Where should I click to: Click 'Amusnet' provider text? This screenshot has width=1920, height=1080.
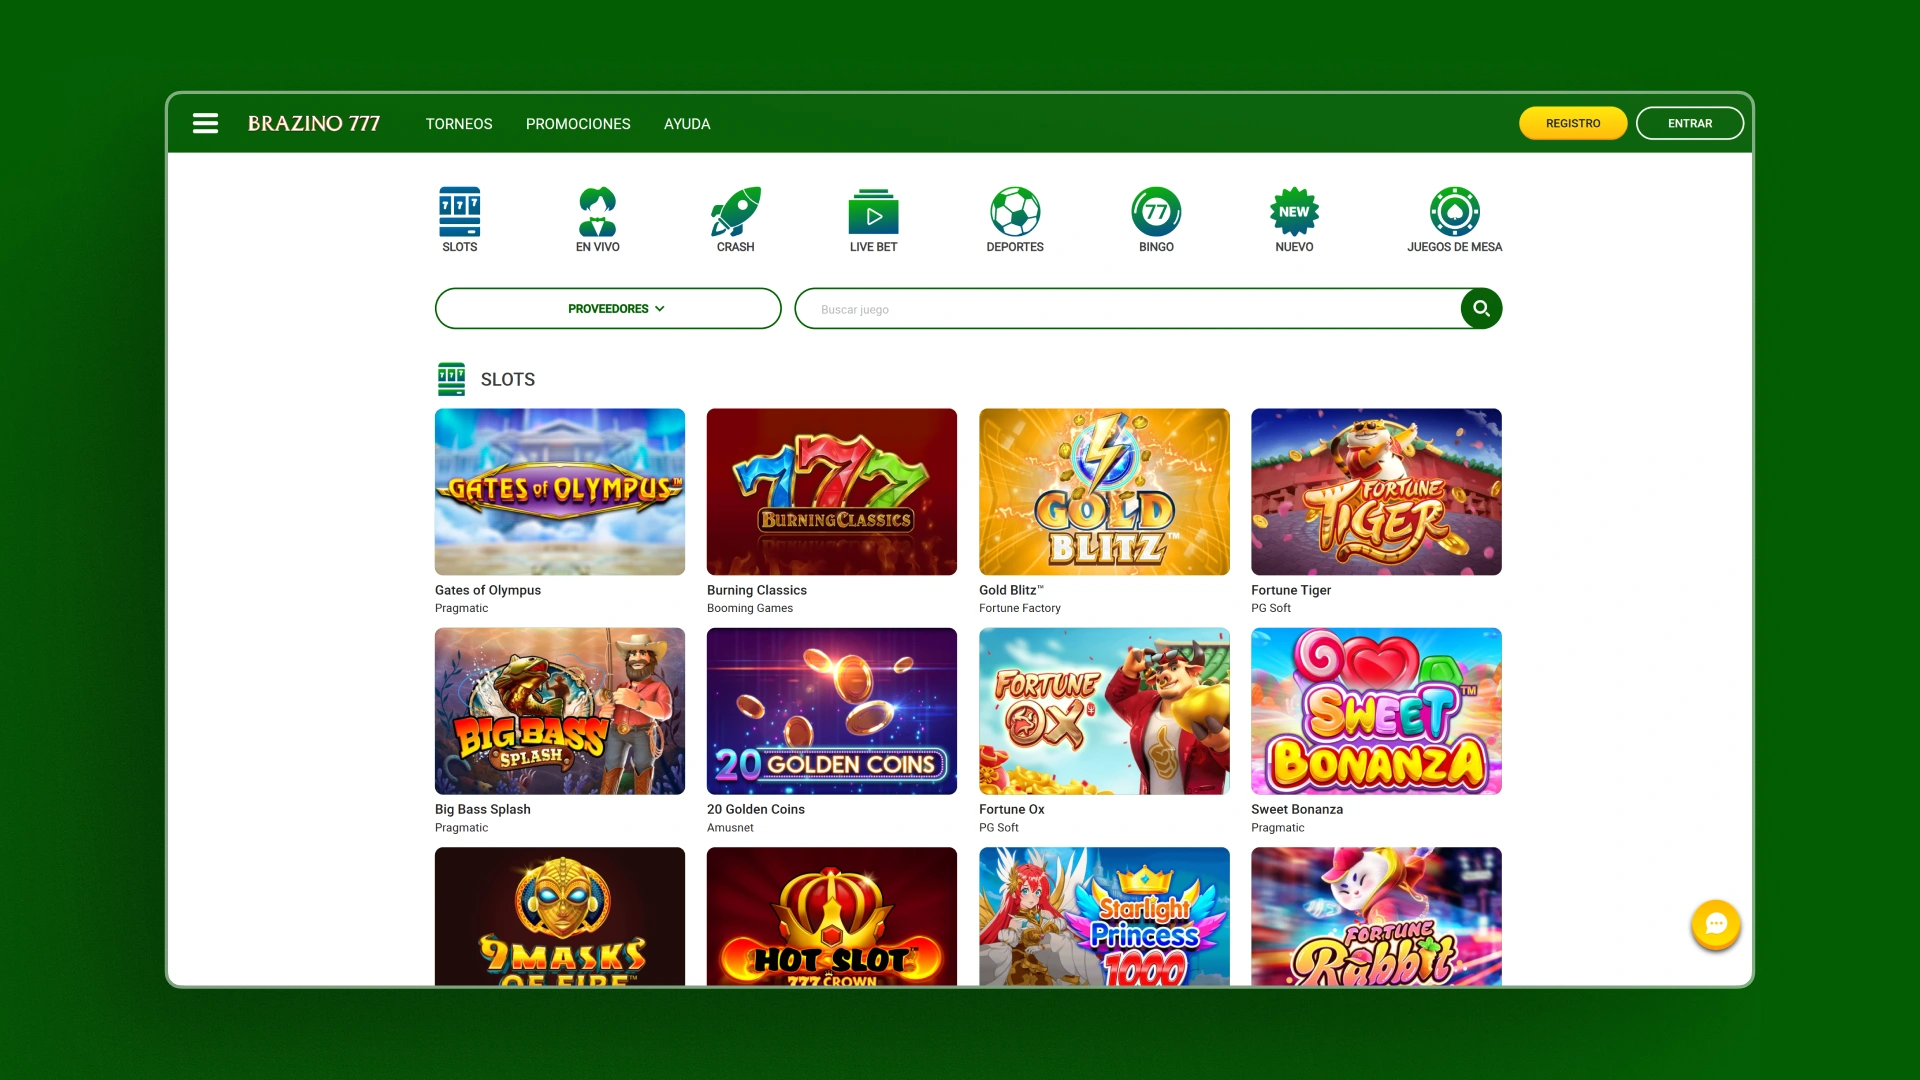730,828
